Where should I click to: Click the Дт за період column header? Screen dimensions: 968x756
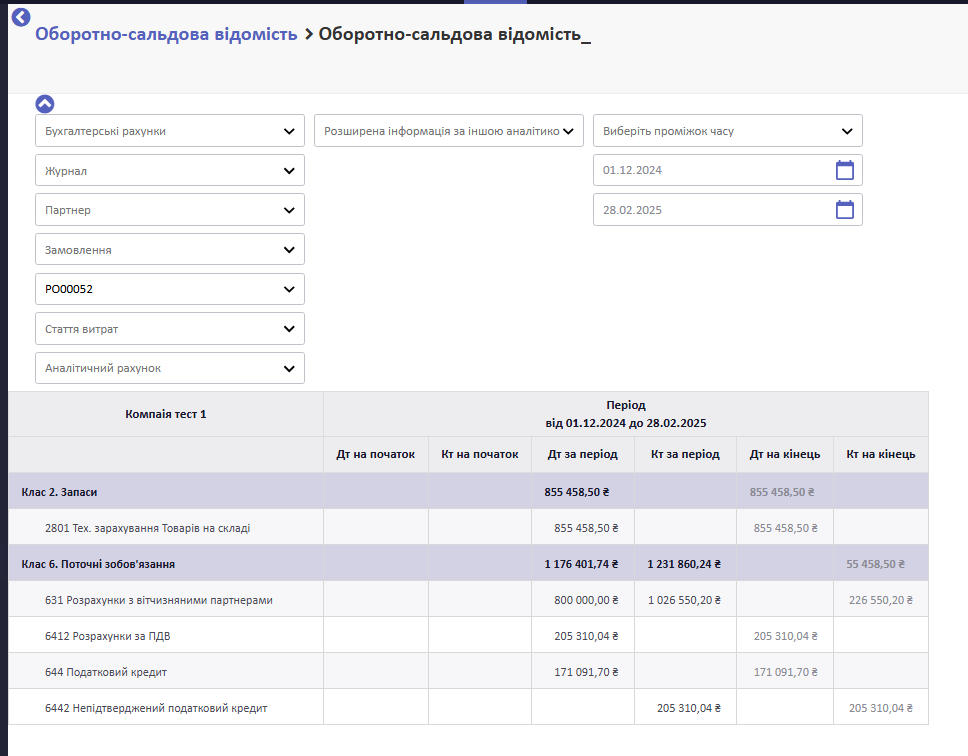click(583, 454)
